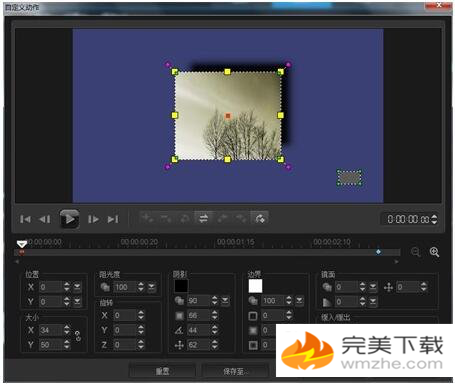
Task: Click the shadow blur icon
Action: (x=179, y=315)
